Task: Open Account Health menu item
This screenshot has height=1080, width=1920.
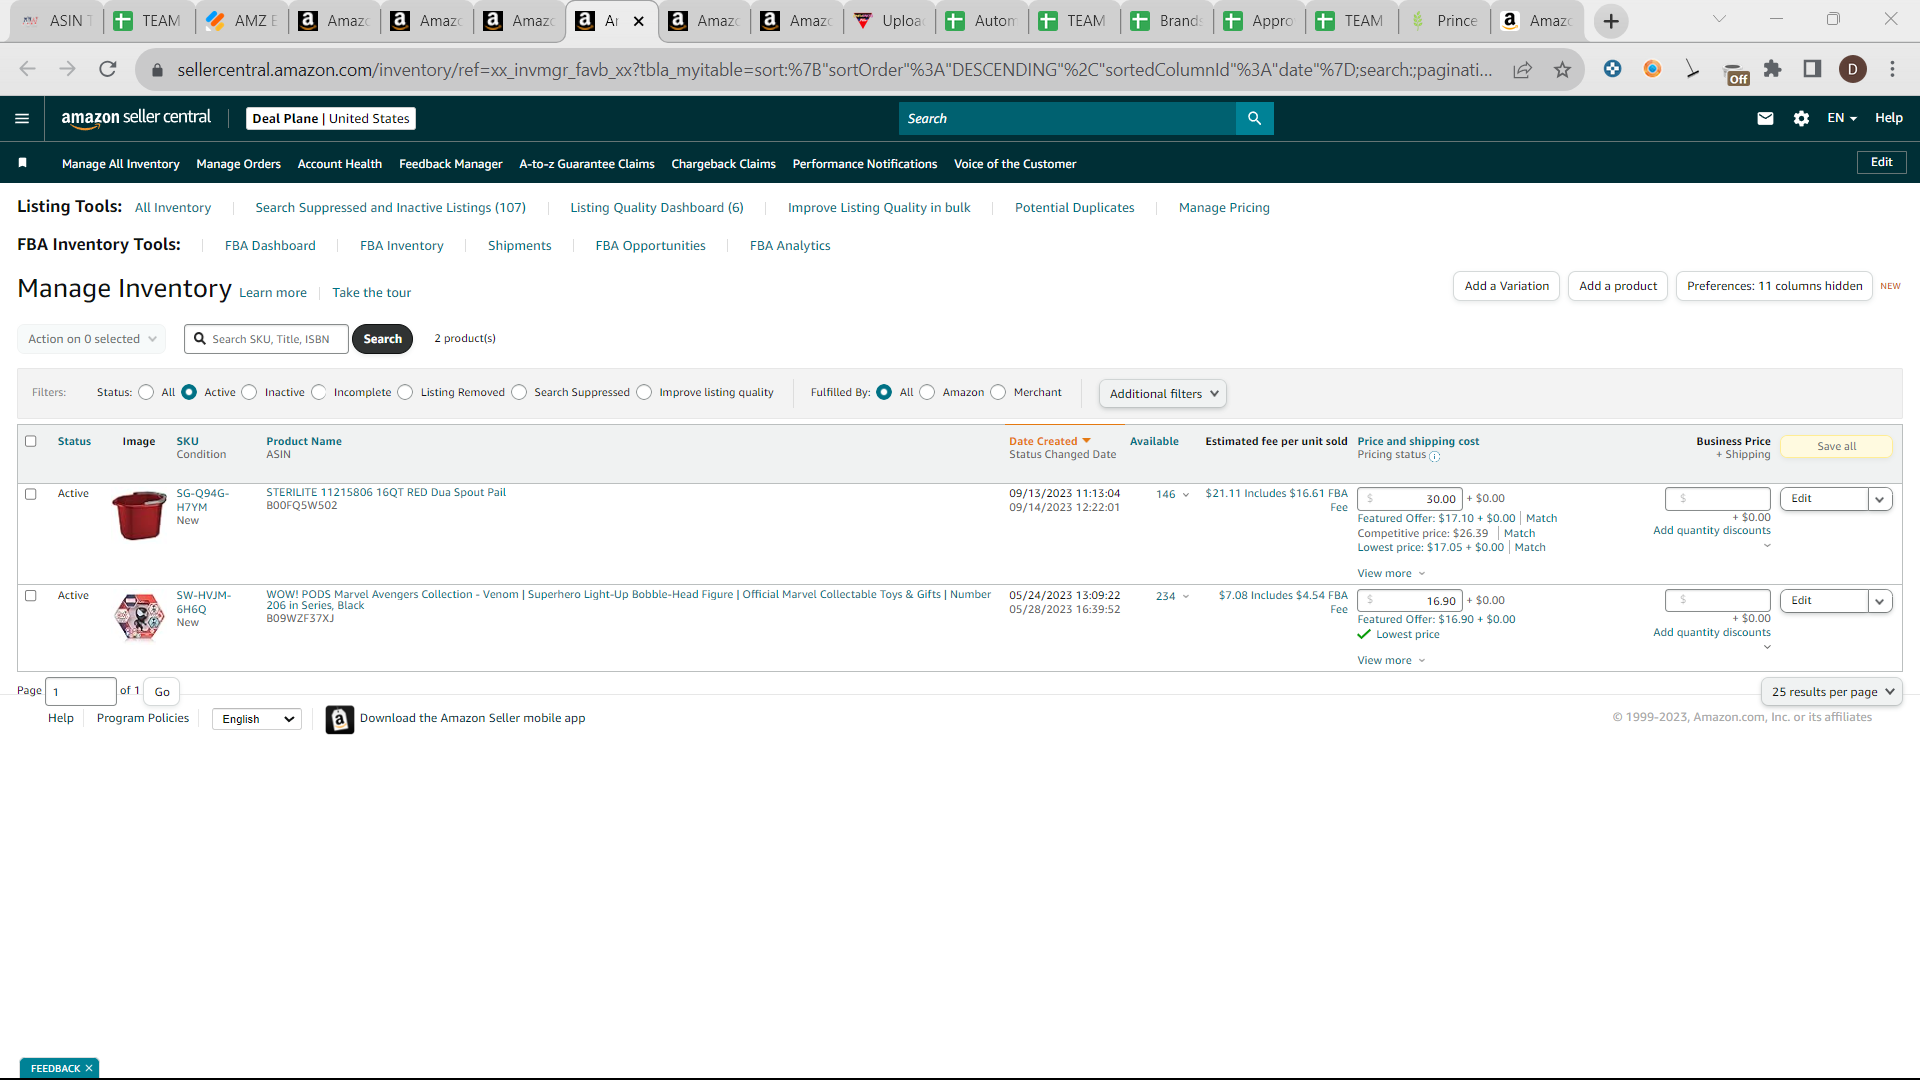Action: (x=340, y=164)
